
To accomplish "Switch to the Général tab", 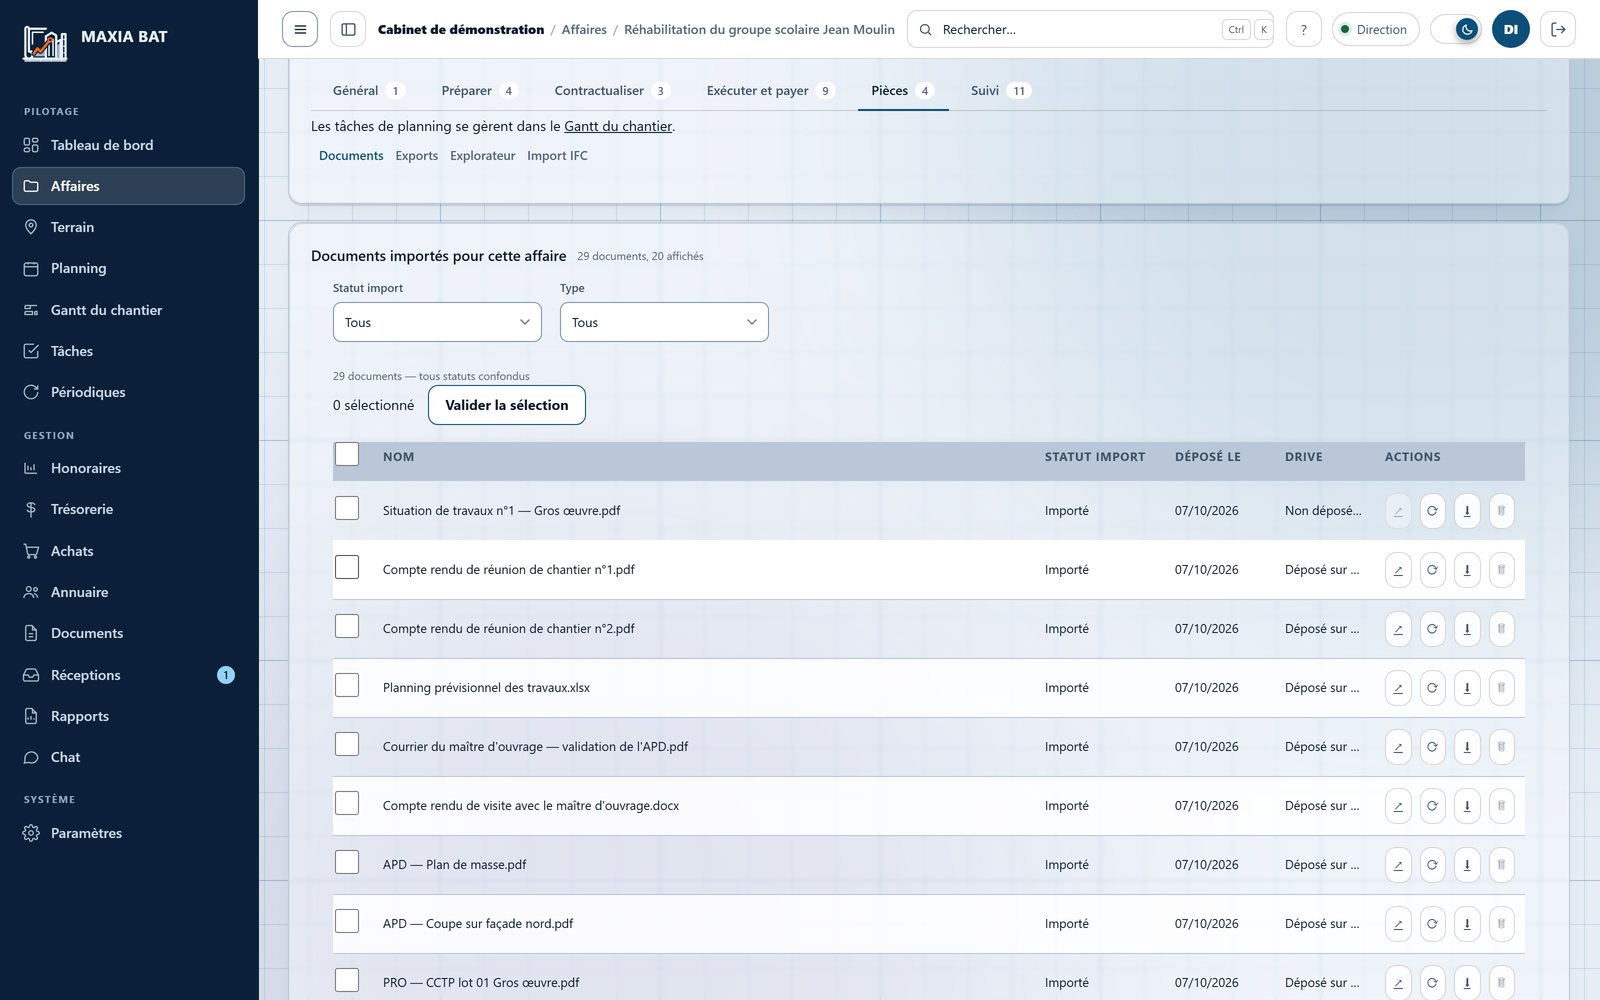I will (x=367, y=91).
